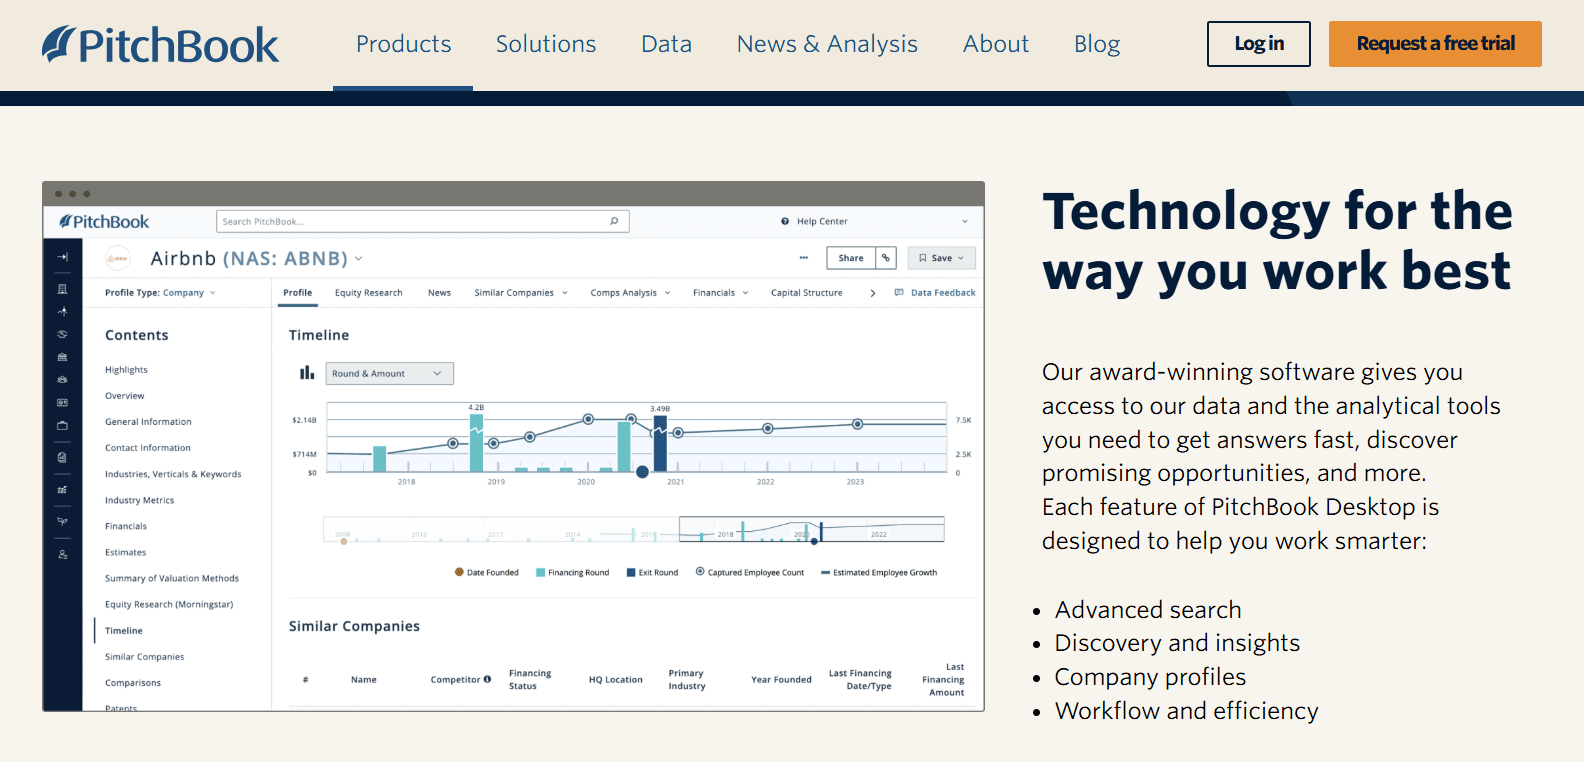Open the Profile Type: Company dropdown

(x=160, y=293)
